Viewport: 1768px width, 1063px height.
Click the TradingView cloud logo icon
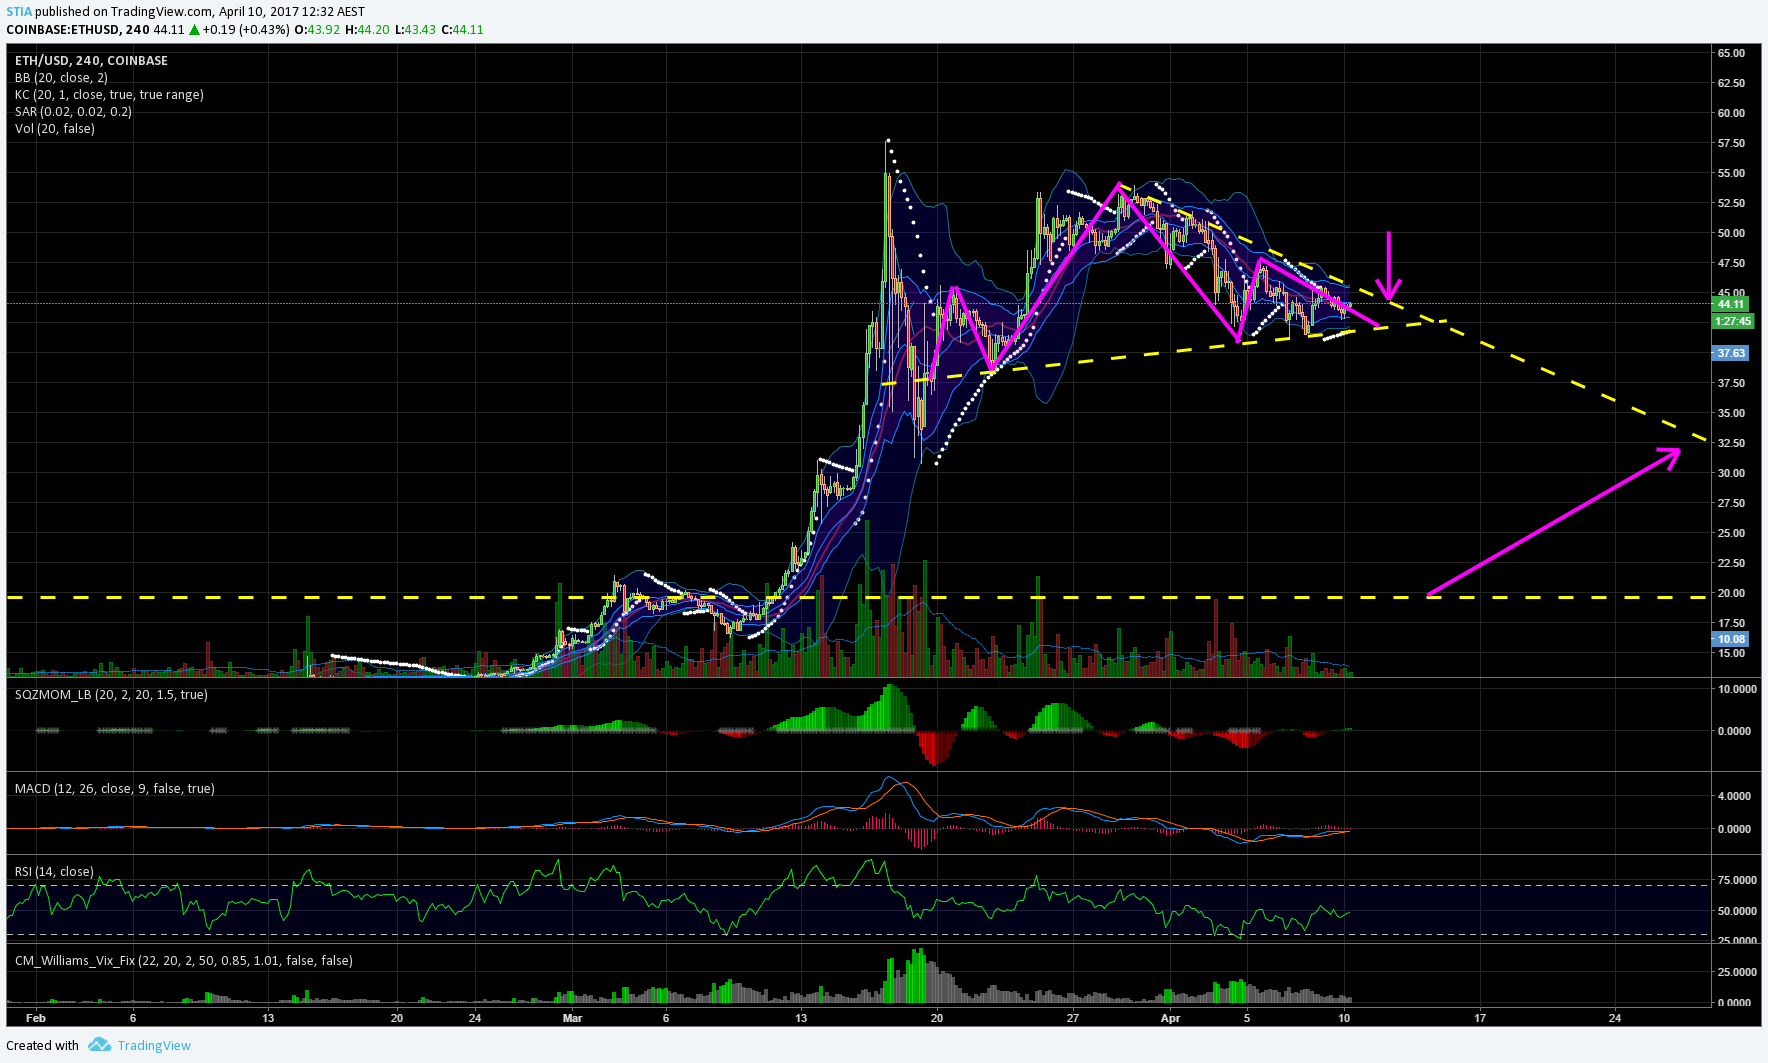coord(99,1045)
